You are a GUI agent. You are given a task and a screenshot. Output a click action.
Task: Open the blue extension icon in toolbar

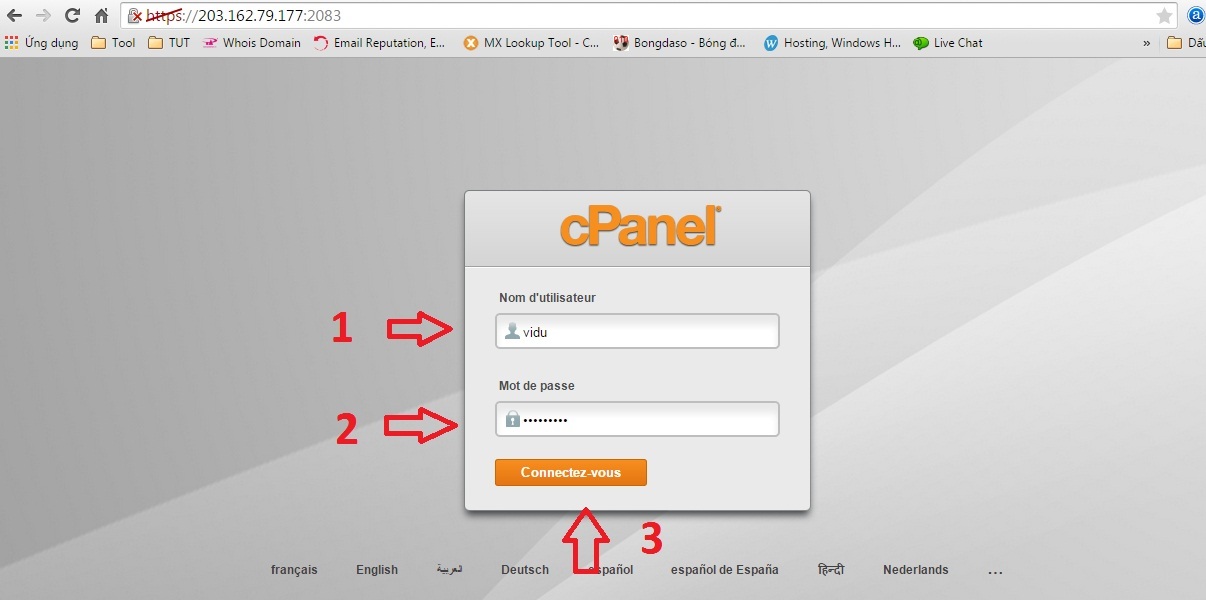pyautogui.click(x=1195, y=16)
